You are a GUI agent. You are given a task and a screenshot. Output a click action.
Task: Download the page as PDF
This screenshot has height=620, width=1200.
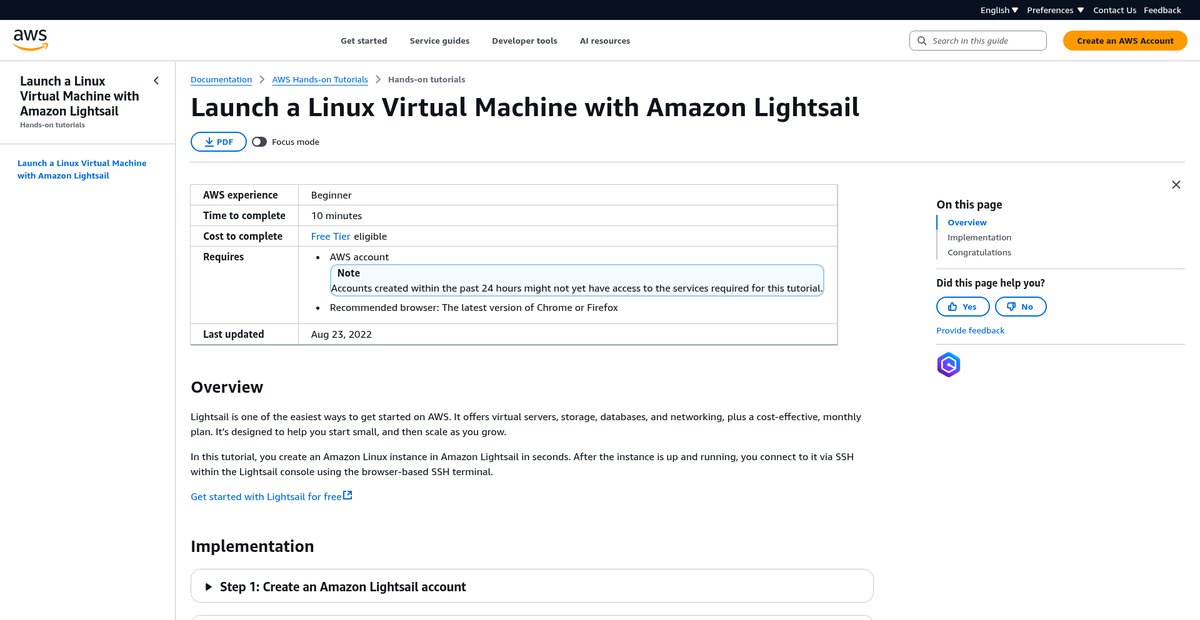pos(219,142)
